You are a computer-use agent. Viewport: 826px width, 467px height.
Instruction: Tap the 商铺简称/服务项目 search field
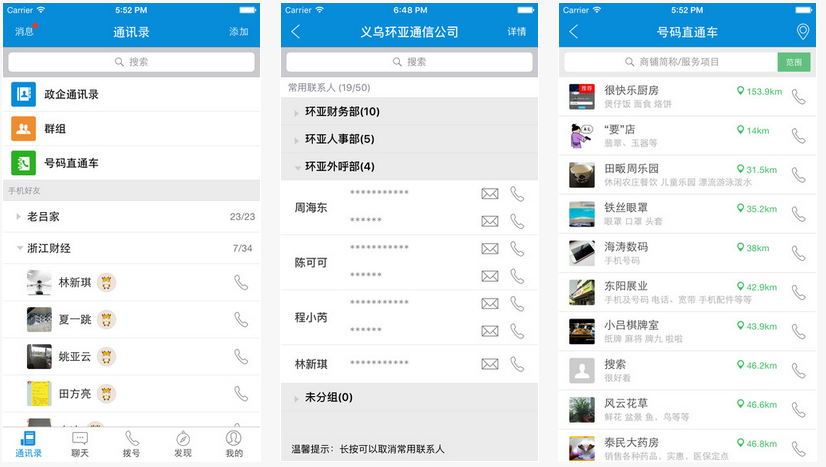tap(670, 62)
